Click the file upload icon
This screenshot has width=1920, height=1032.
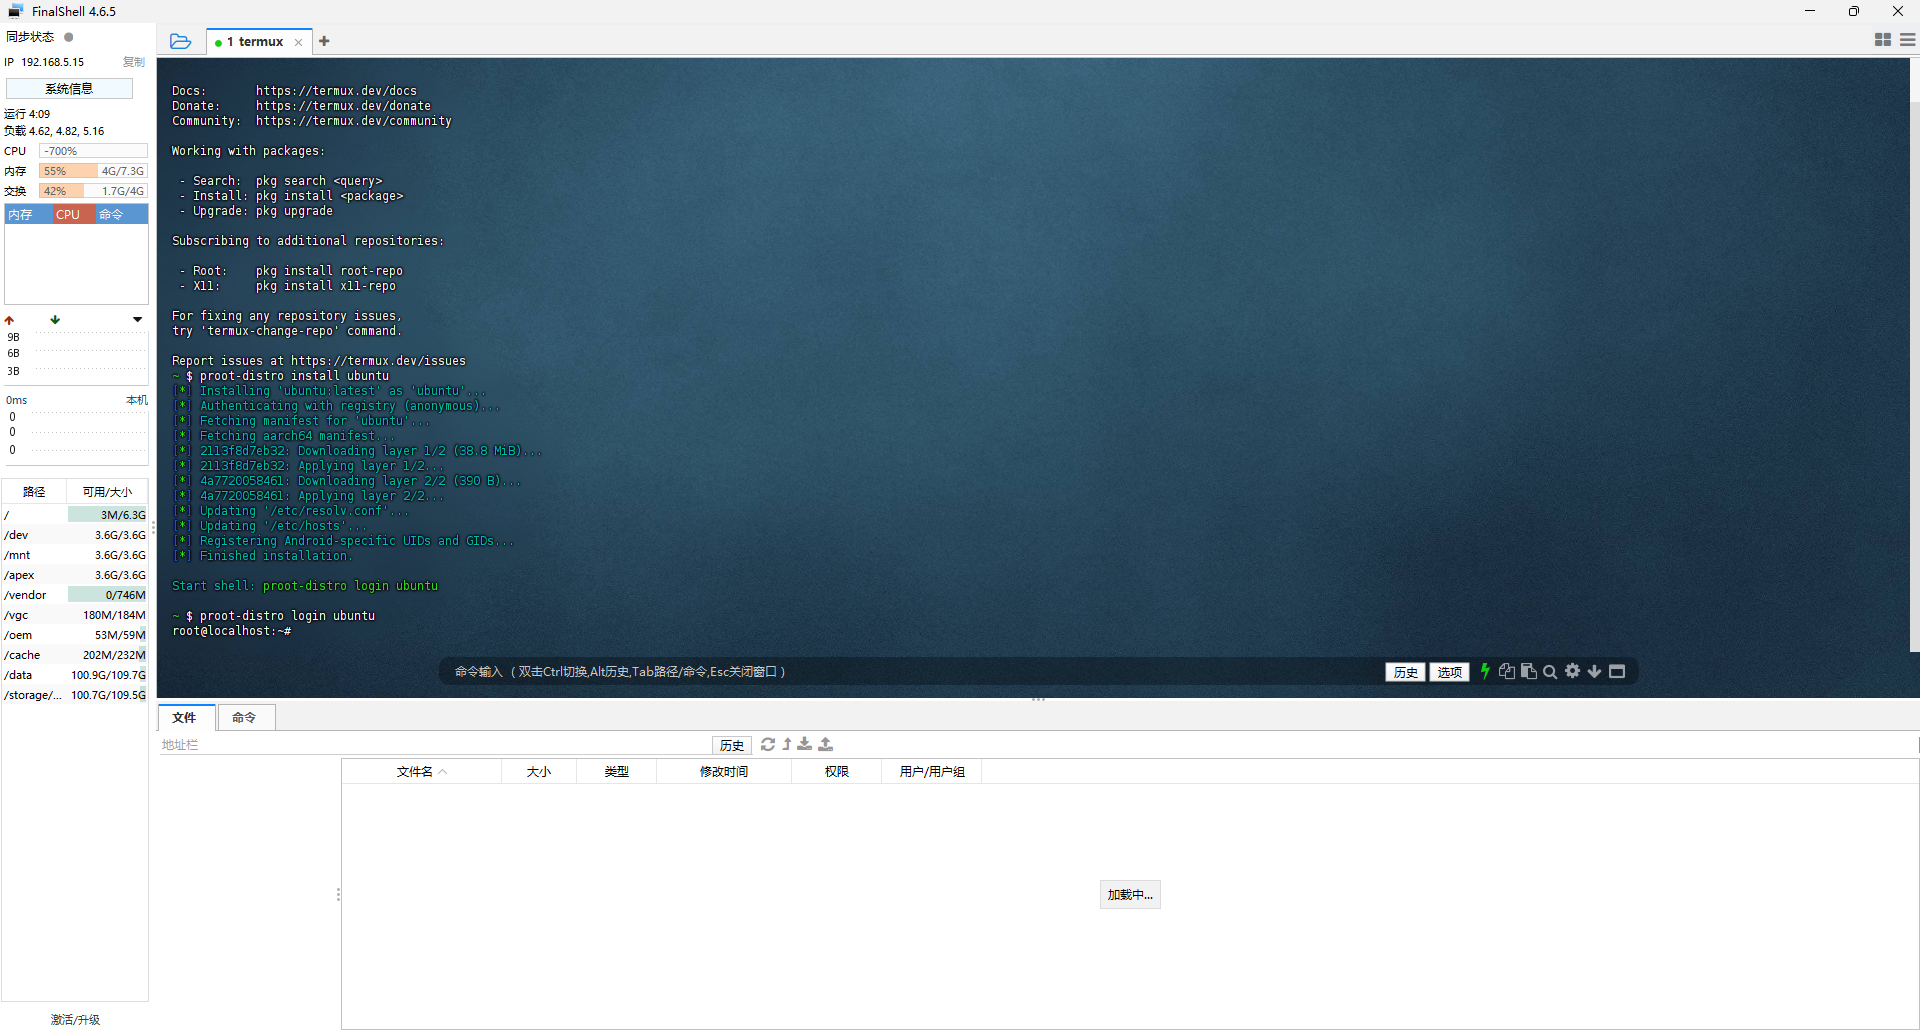pyautogui.click(x=826, y=744)
